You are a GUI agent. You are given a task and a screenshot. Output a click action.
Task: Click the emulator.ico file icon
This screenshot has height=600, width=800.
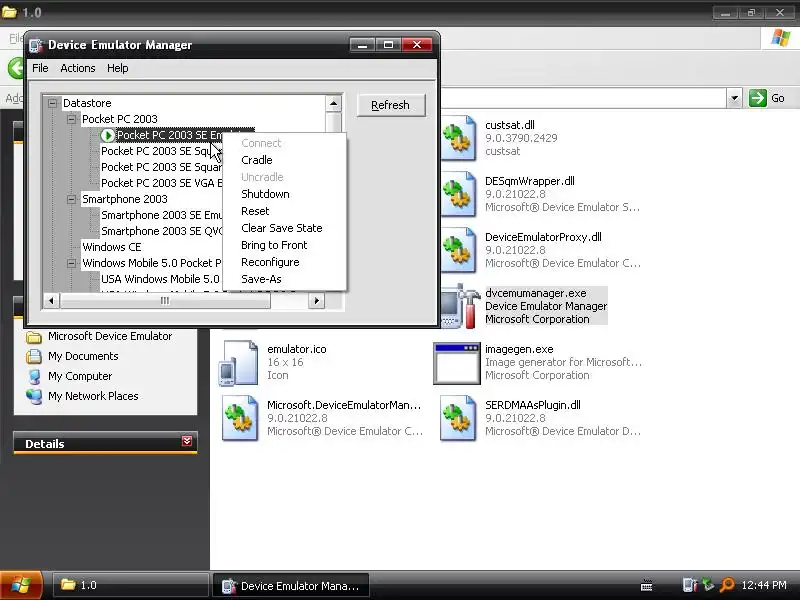(x=239, y=363)
